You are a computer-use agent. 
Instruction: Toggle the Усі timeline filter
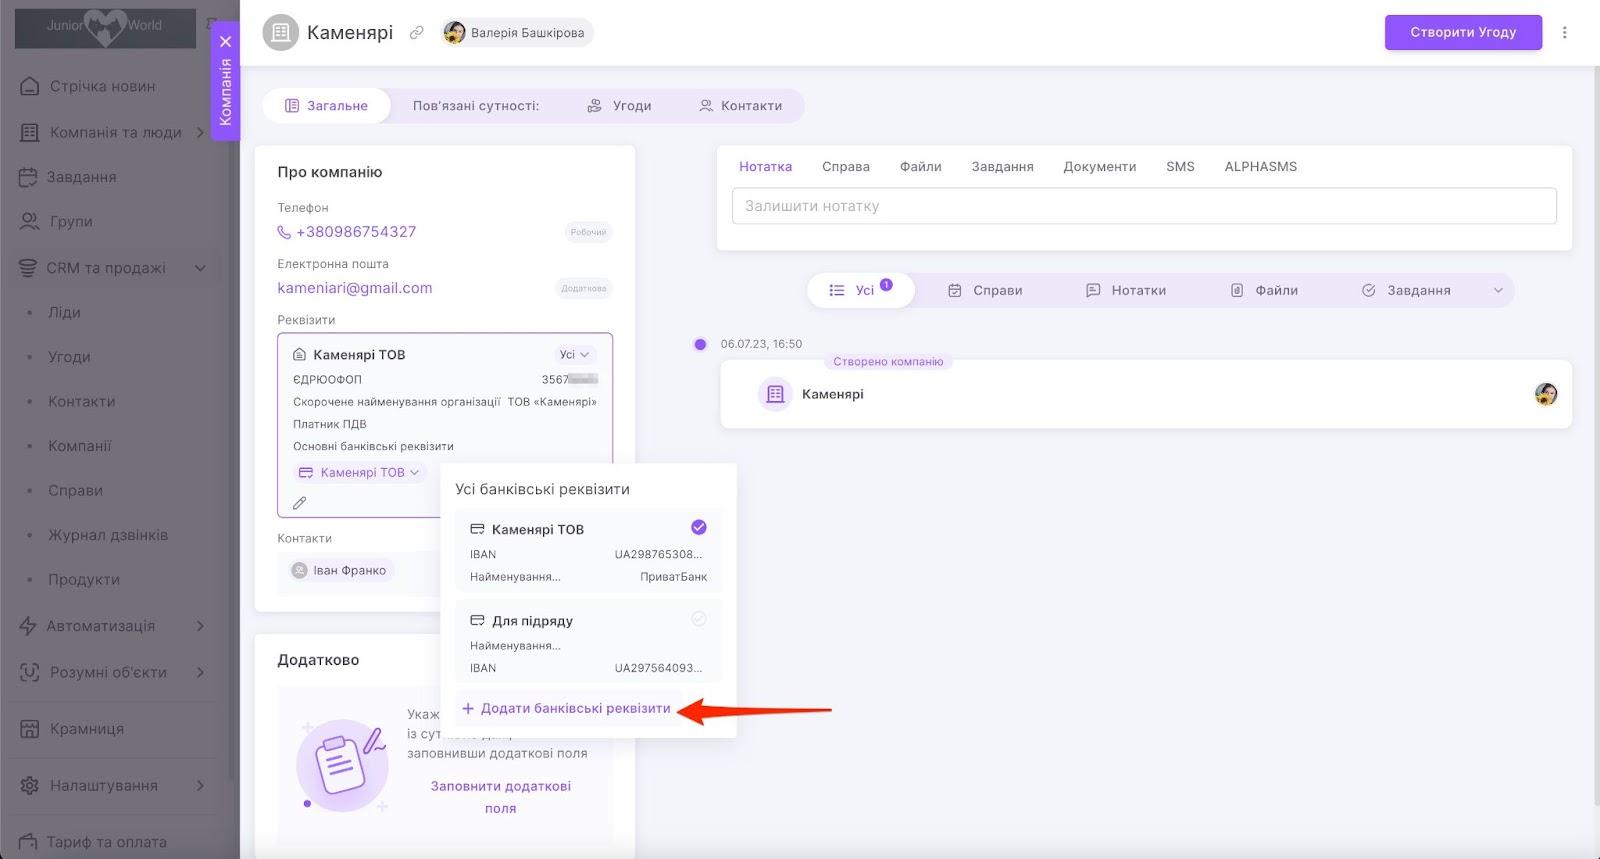[860, 290]
